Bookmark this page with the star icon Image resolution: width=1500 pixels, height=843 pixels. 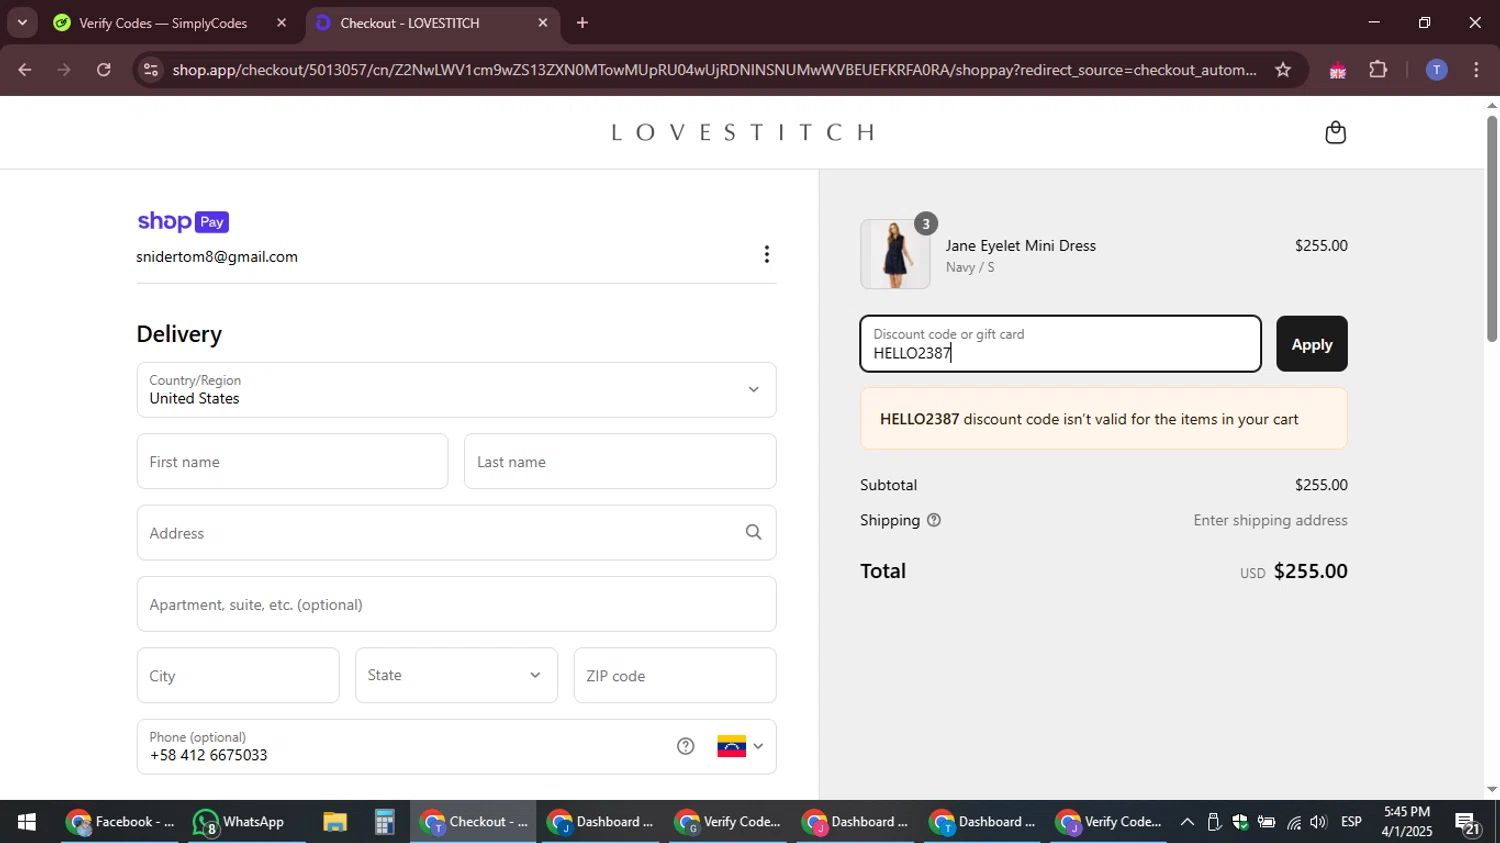point(1283,70)
